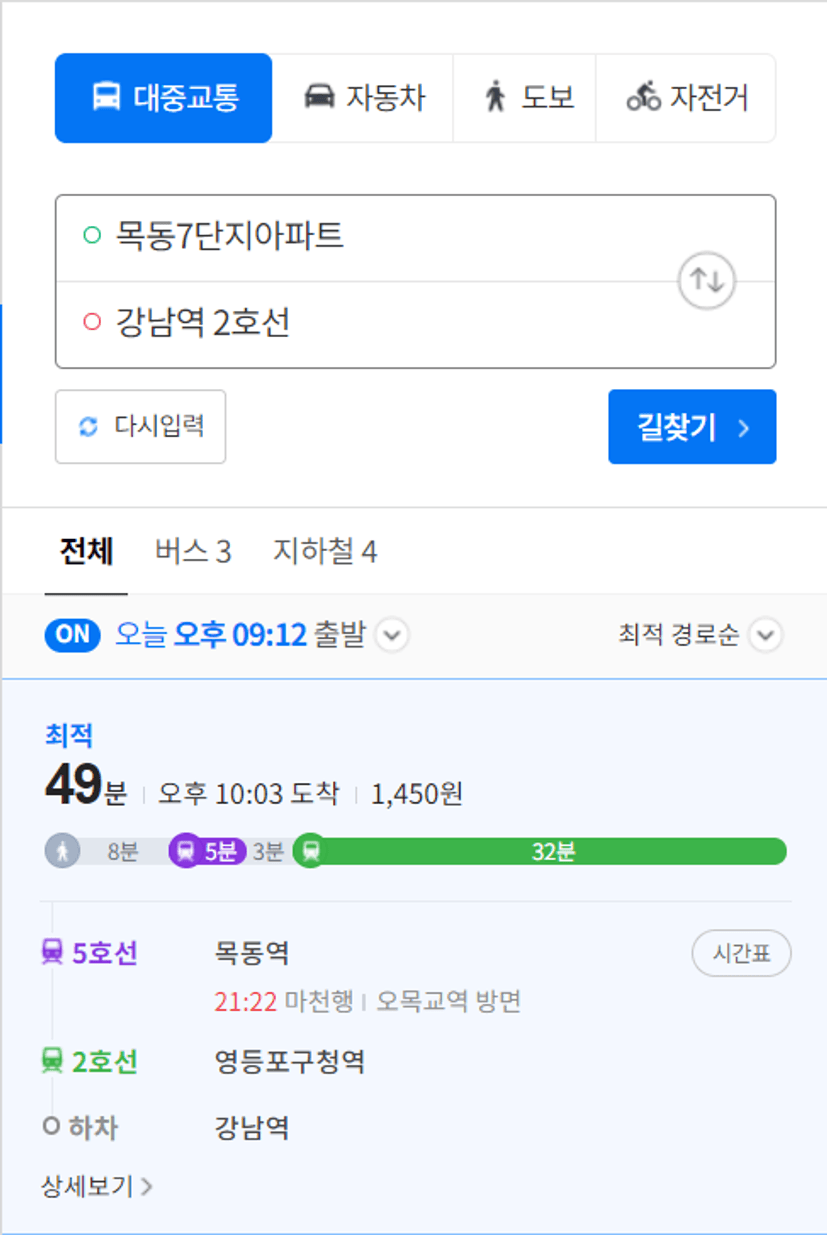
Task: Click the gray walking icon in route bar
Action: (x=63, y=852)
